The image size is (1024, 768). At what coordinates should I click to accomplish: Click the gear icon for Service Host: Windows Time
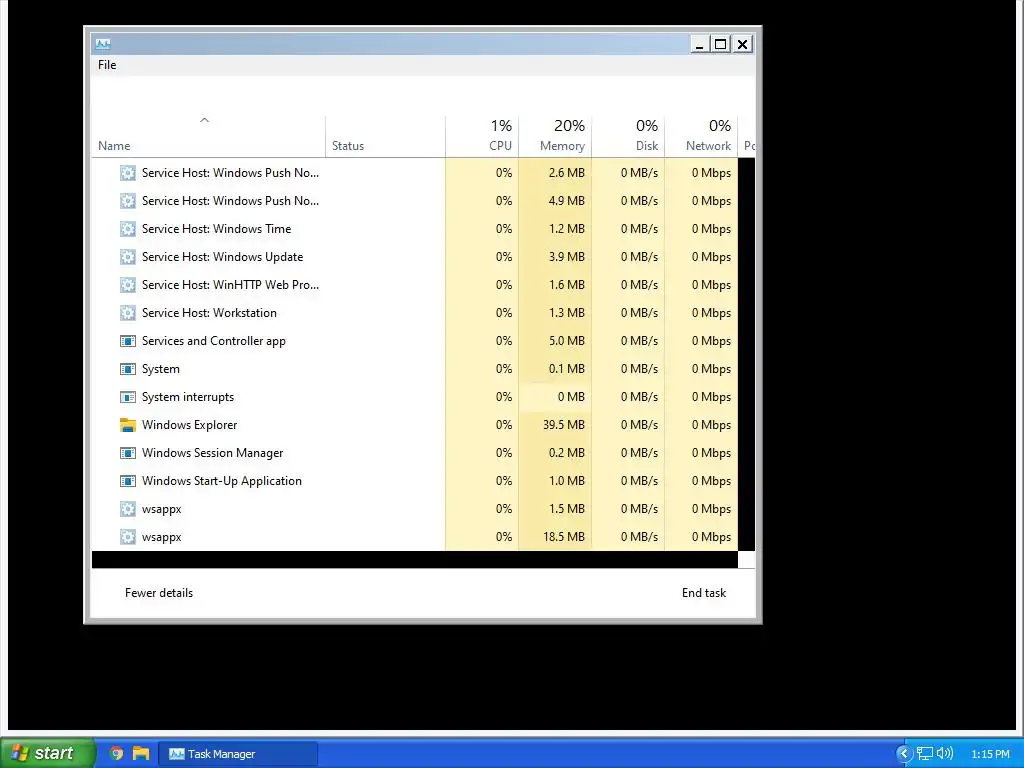[128, 229]
